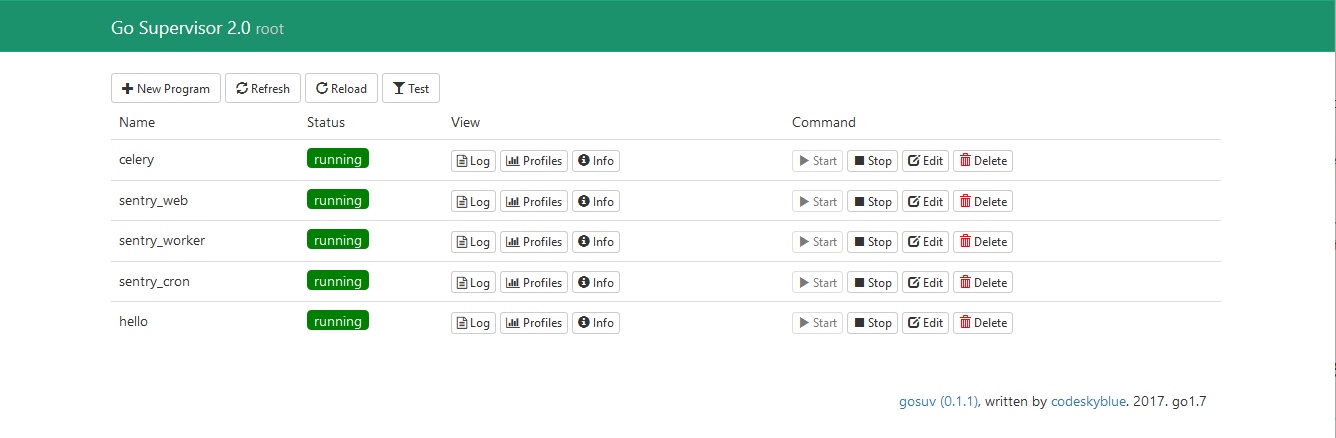Stop the celery program
Image resolution: width=1336 pixels, height=438 pixels.
(x=872, y=161)
